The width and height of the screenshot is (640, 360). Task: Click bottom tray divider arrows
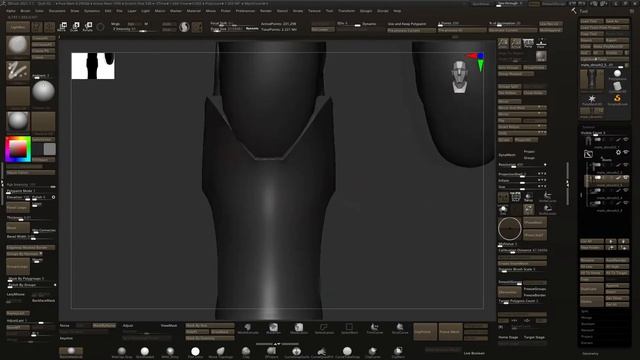pyautogui.click(x=277, y=344)
